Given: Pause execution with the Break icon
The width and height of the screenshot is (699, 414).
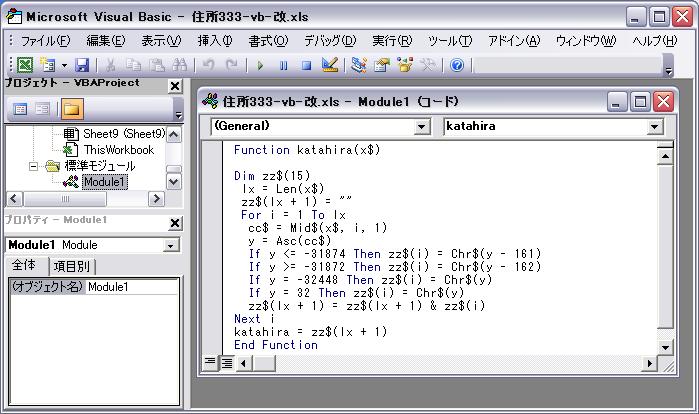Looking at the screenshot, I should (284, 66).
